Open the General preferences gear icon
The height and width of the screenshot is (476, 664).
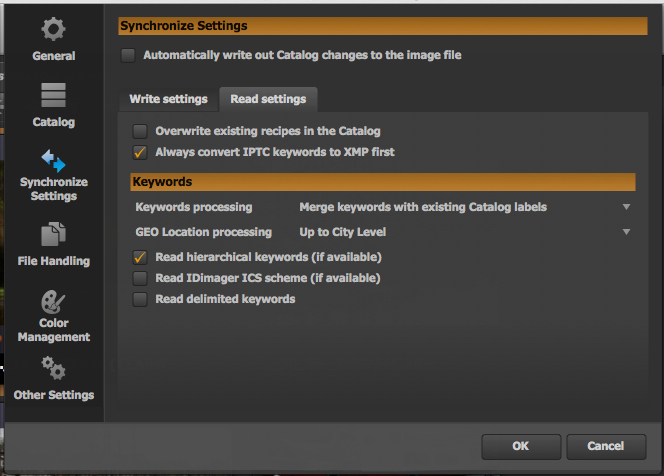(53, 29)
